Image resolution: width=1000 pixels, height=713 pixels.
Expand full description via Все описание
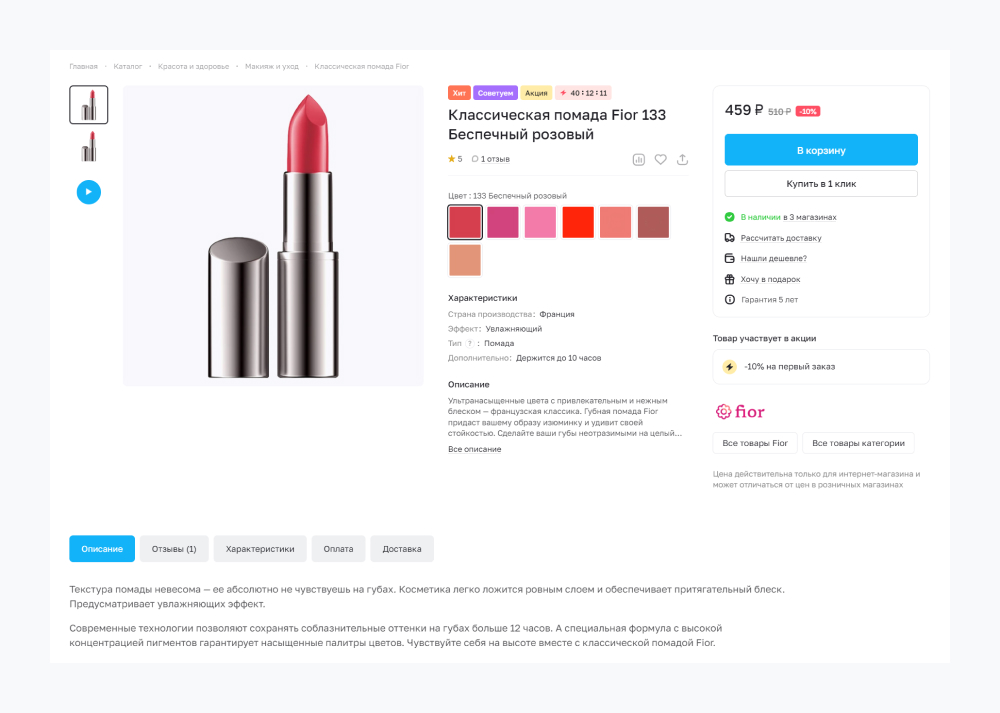click(x=475, y=450)
